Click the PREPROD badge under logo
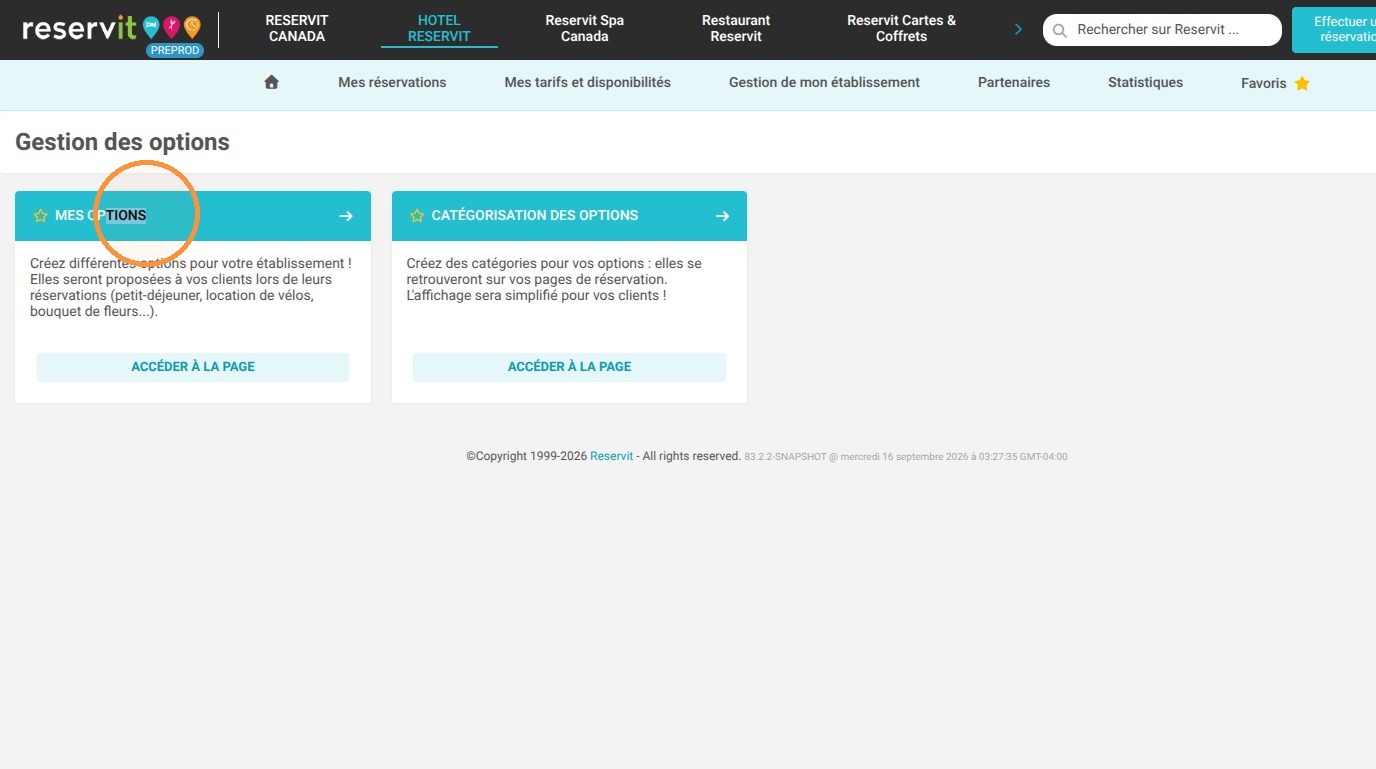Image resolution: width=1376 pixels, height=769 pixels. point(175,50)
